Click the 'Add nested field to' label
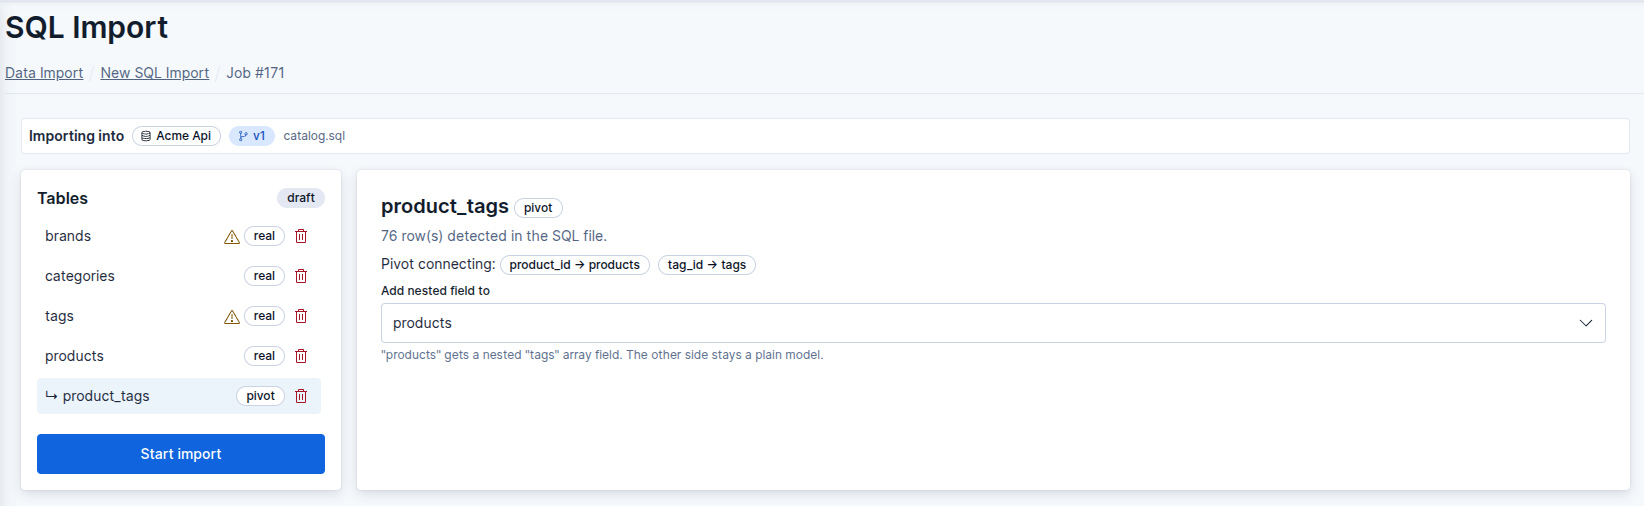Screen dimensions: 1644x506 tap(436, 291)
